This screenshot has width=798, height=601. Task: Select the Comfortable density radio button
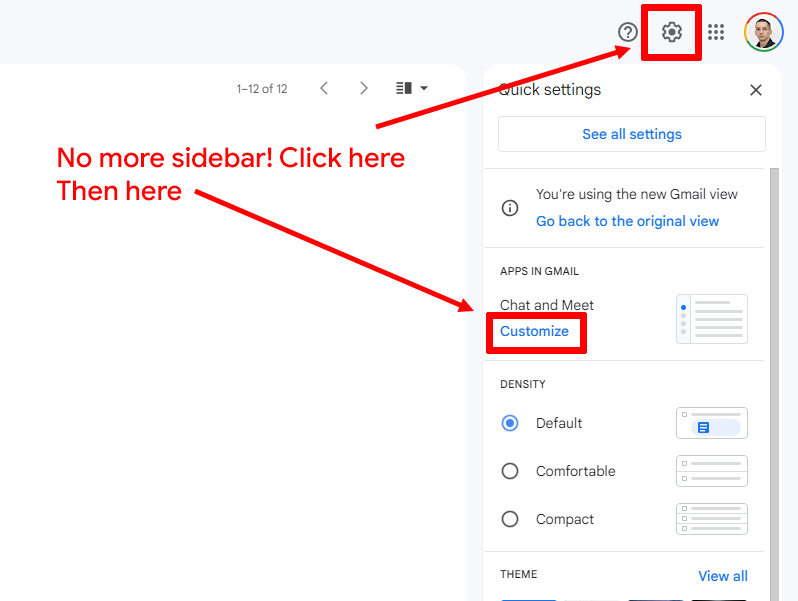(x=509, y=471)
